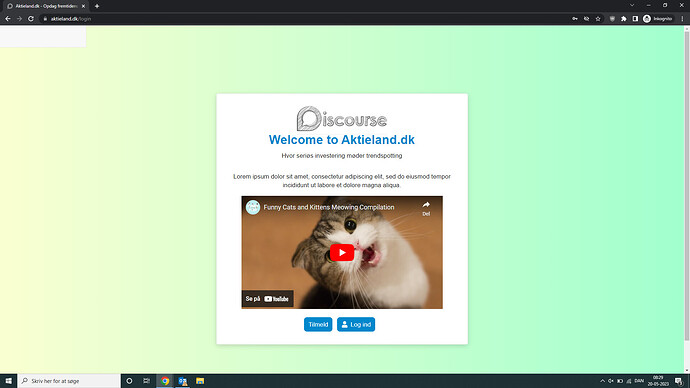Open File Explorer from the taskbar
Viewport: 690px width, 388px height.
200,381
